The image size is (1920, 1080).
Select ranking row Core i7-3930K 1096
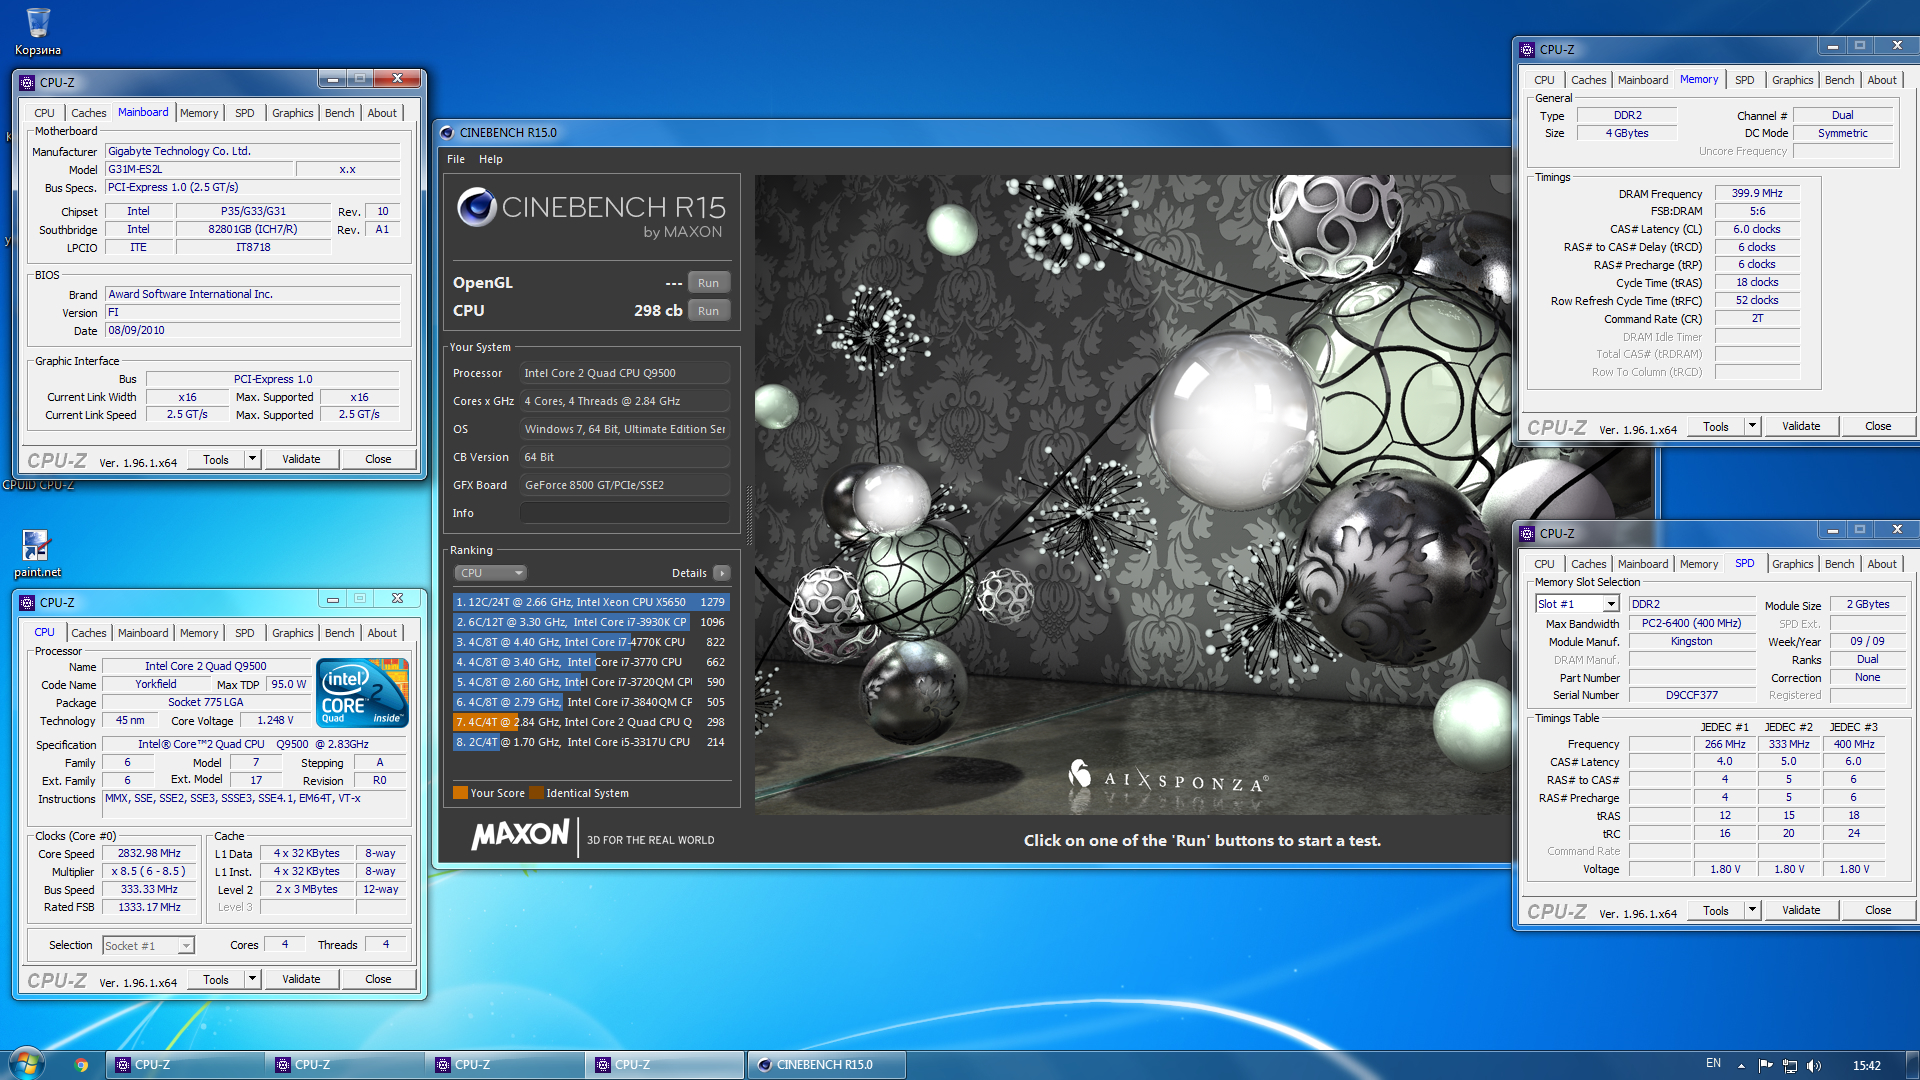point(590,622)
